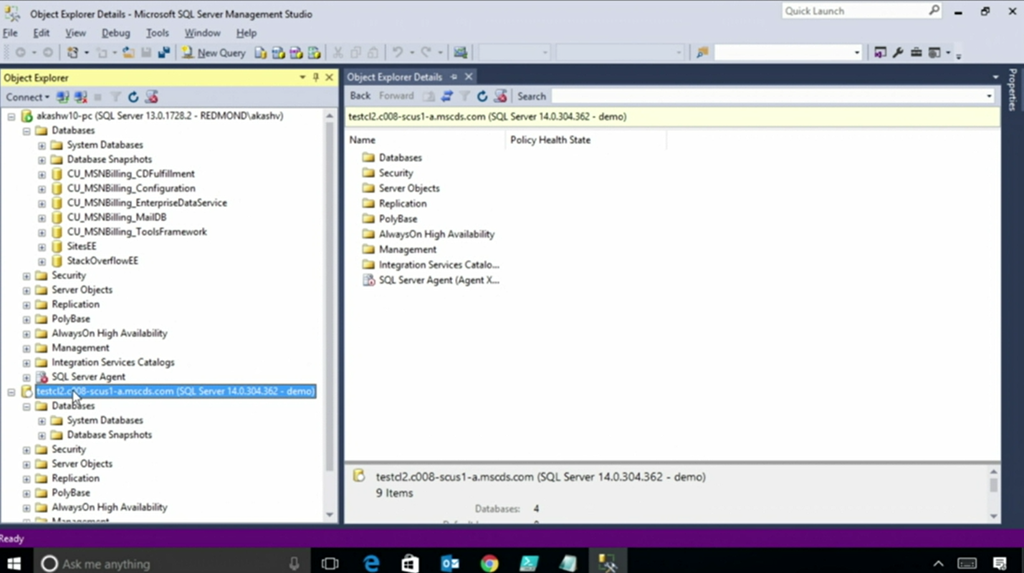Click the Save All toolbar icon
Image resolution: width=1024 pixels, height=573 pixels.
(164, 53)
